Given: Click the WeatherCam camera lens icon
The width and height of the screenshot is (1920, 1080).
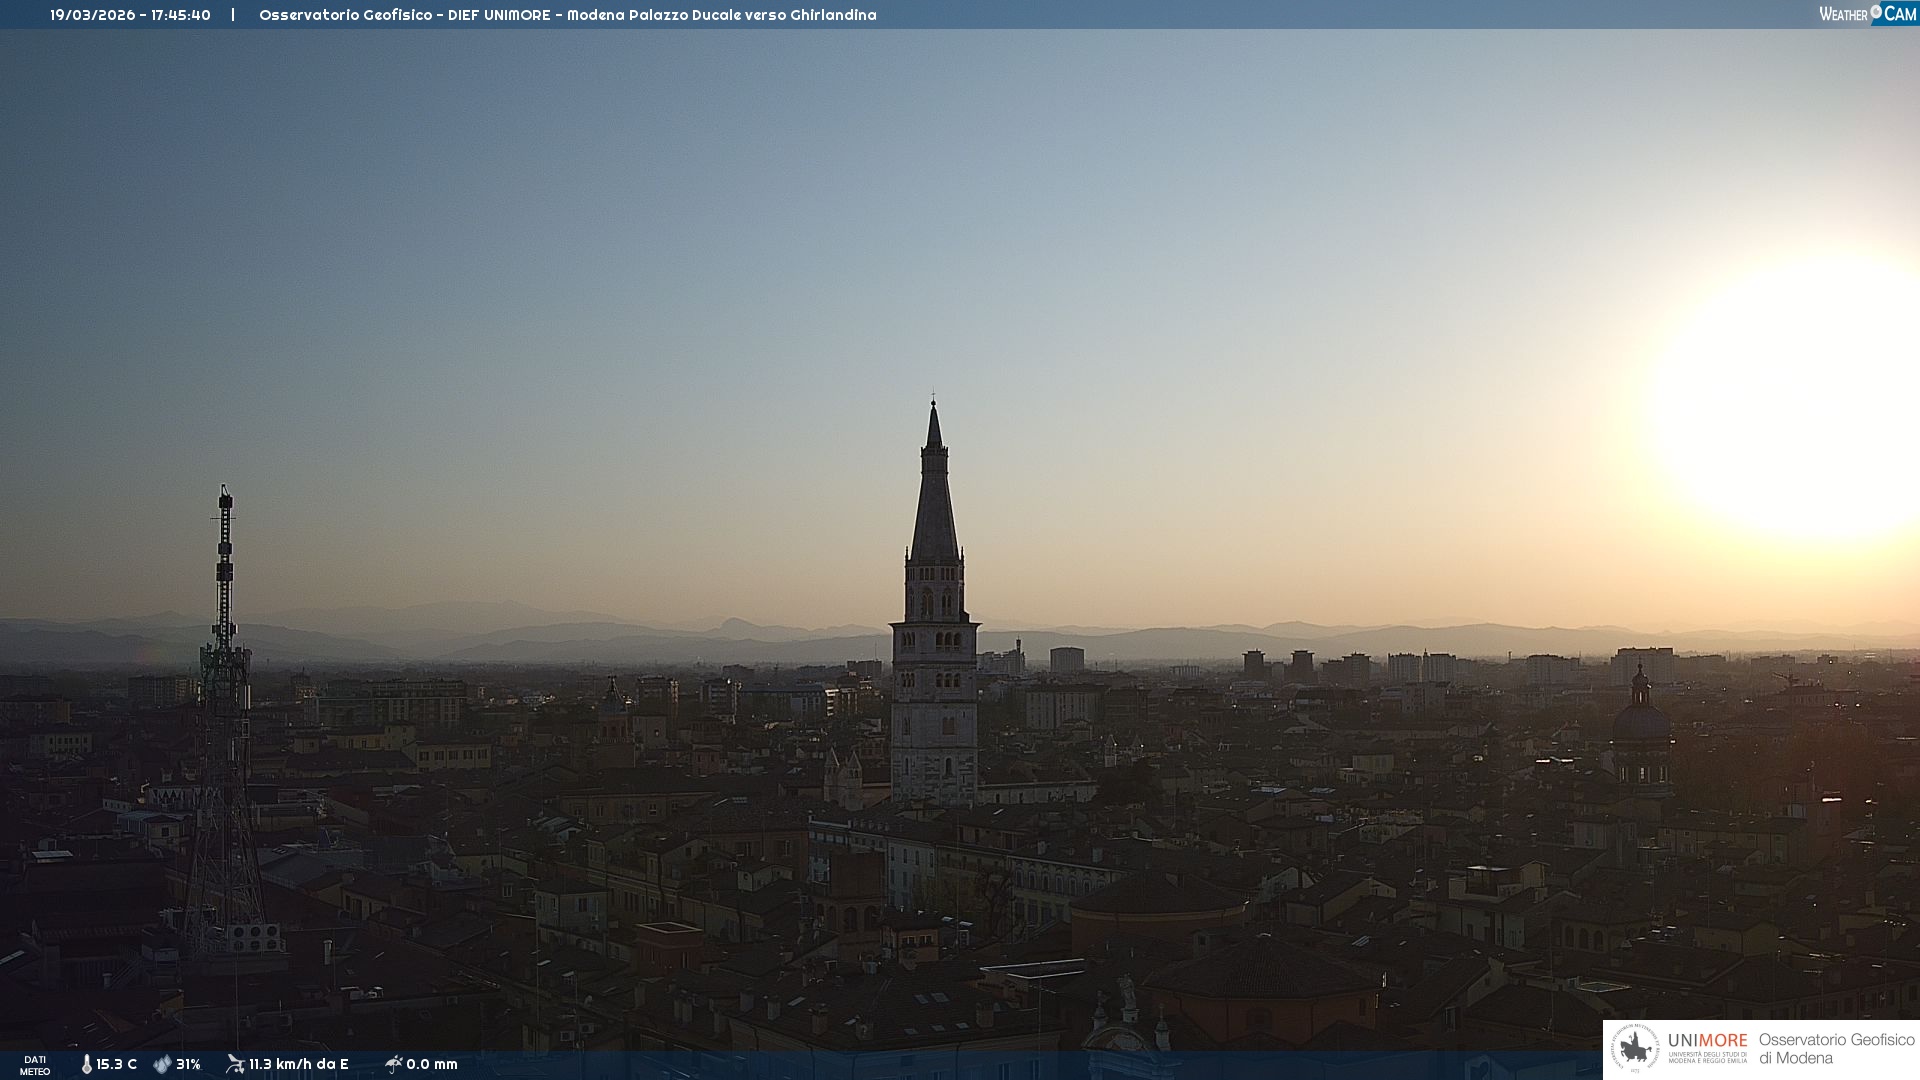Looking at the screenshot, I should pos(1876,12).
